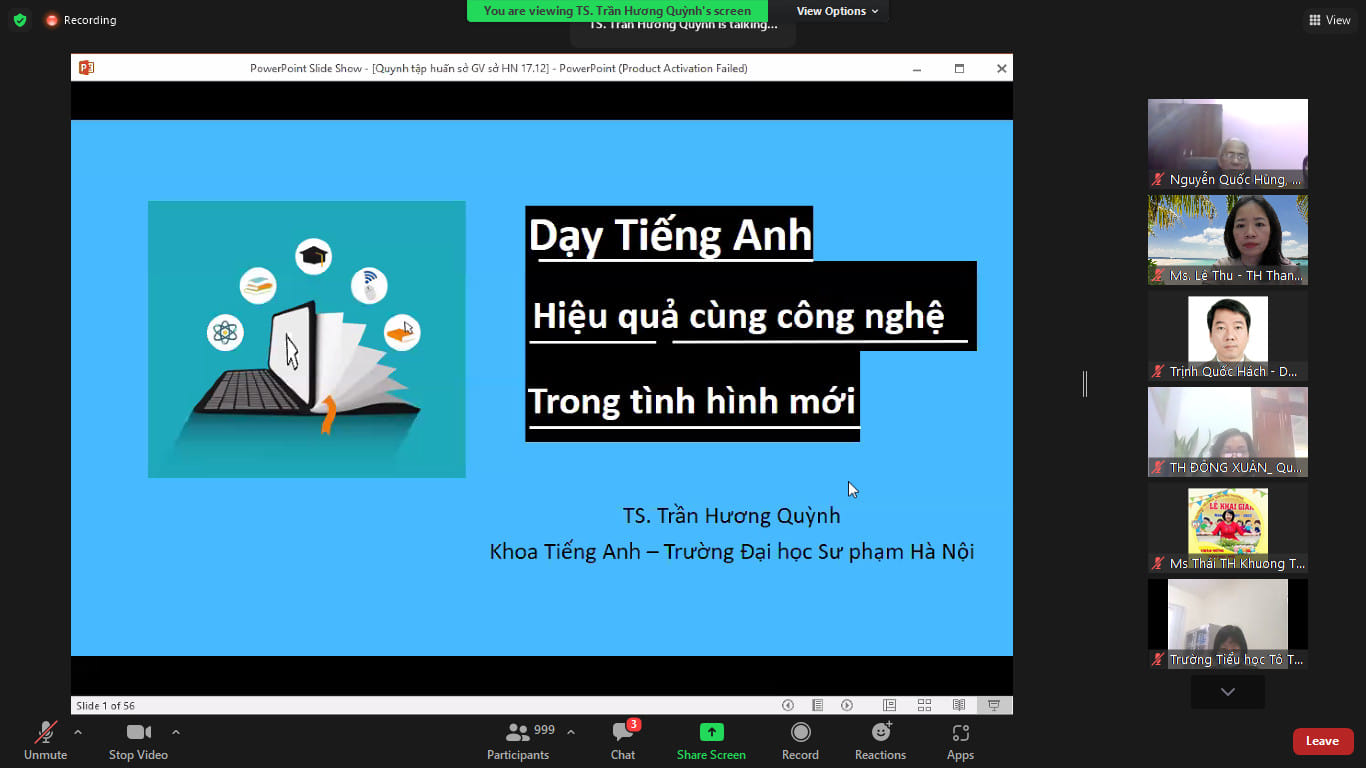Click the green Share Screen icon

tap(711, 732)
